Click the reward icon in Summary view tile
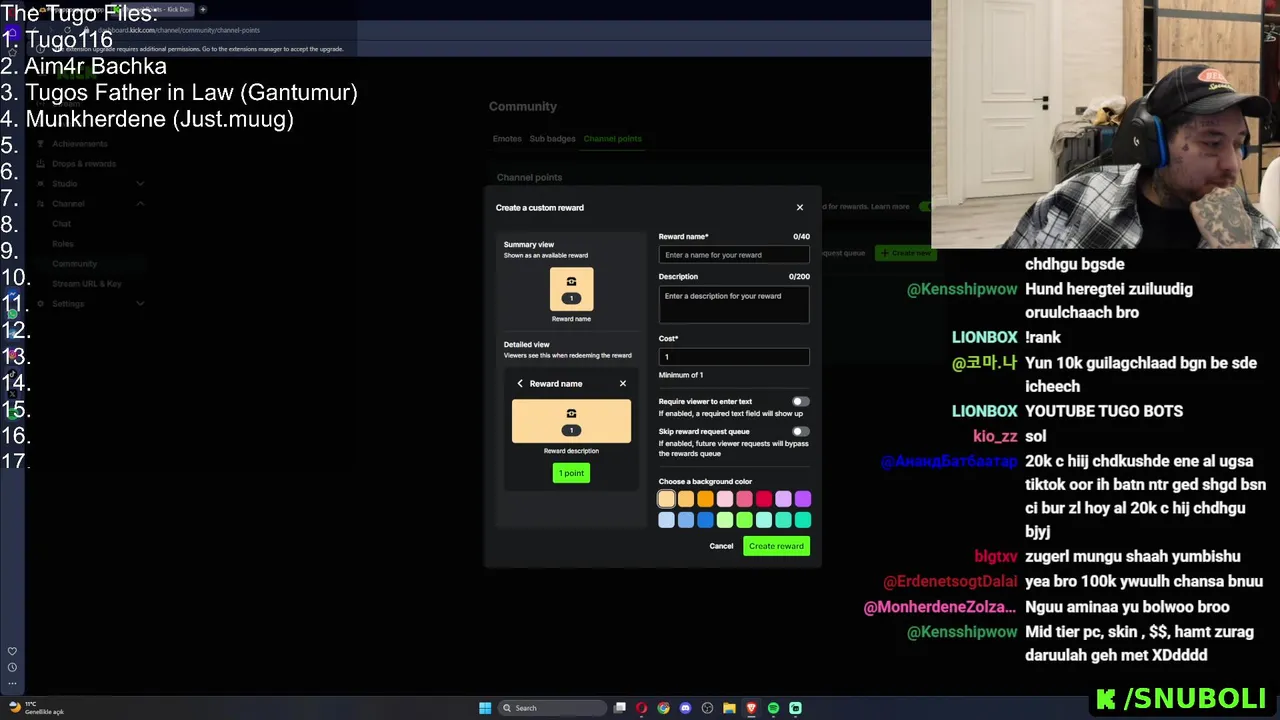Viewport: 1280px width, 720px height. 571,289
